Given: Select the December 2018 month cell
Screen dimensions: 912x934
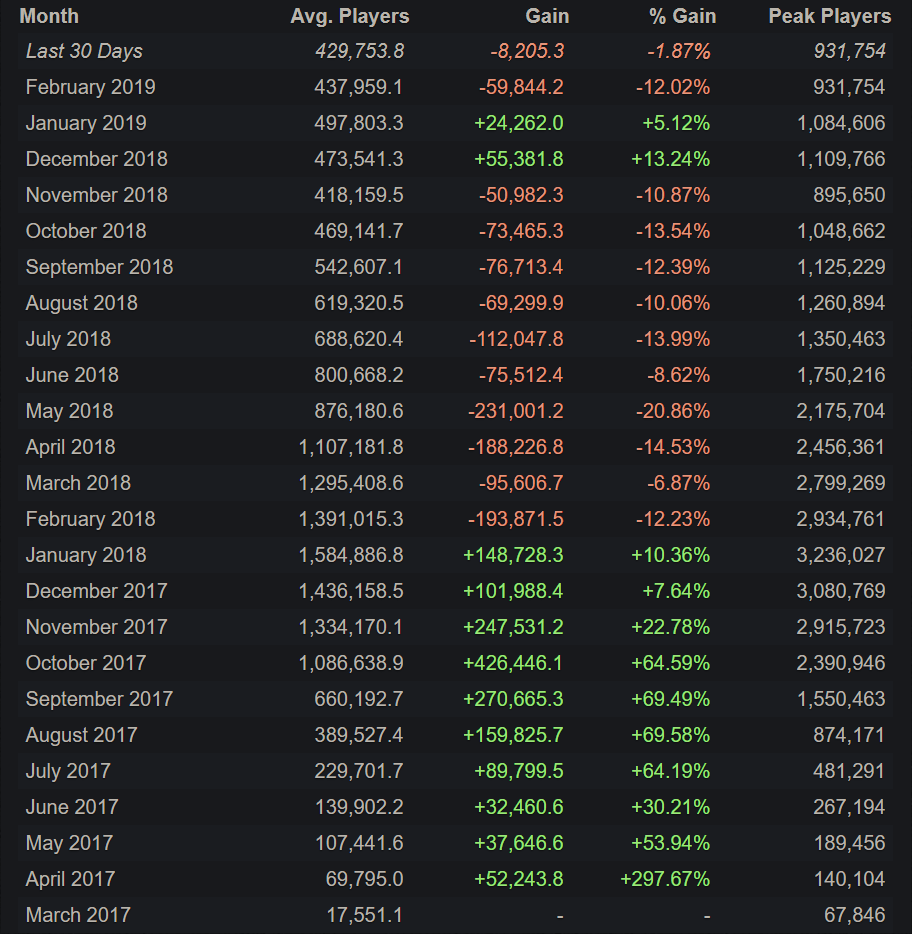Looking at the screenshot, I should (x=97, y=159).
